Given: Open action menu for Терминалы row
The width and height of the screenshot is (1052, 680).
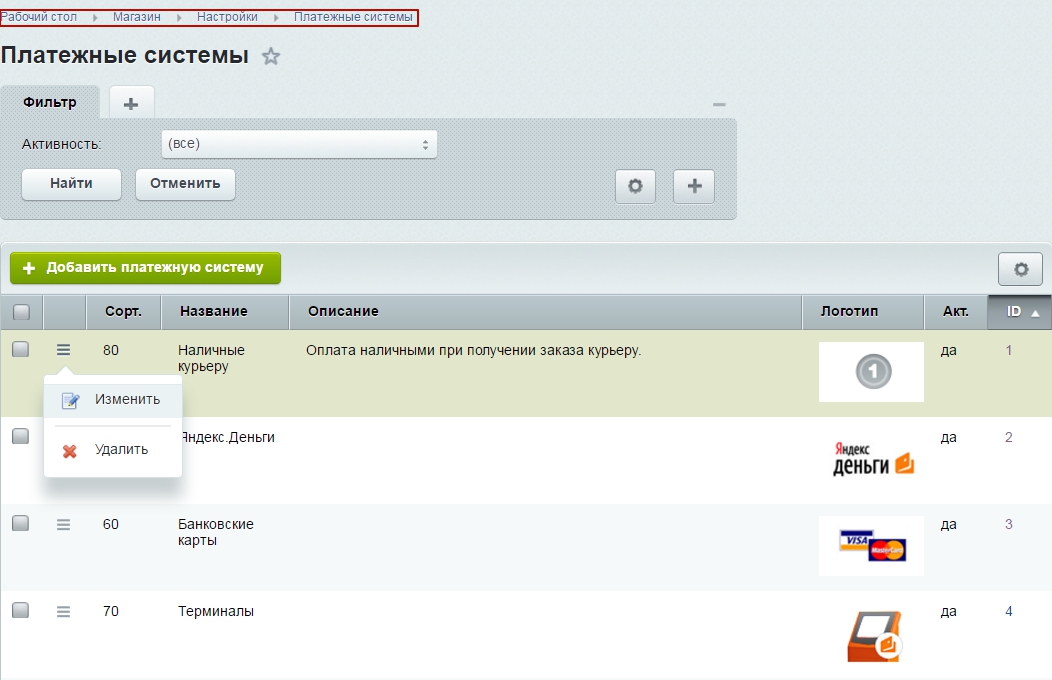Looking at the screenshot, I should click(x=64, y=611).
